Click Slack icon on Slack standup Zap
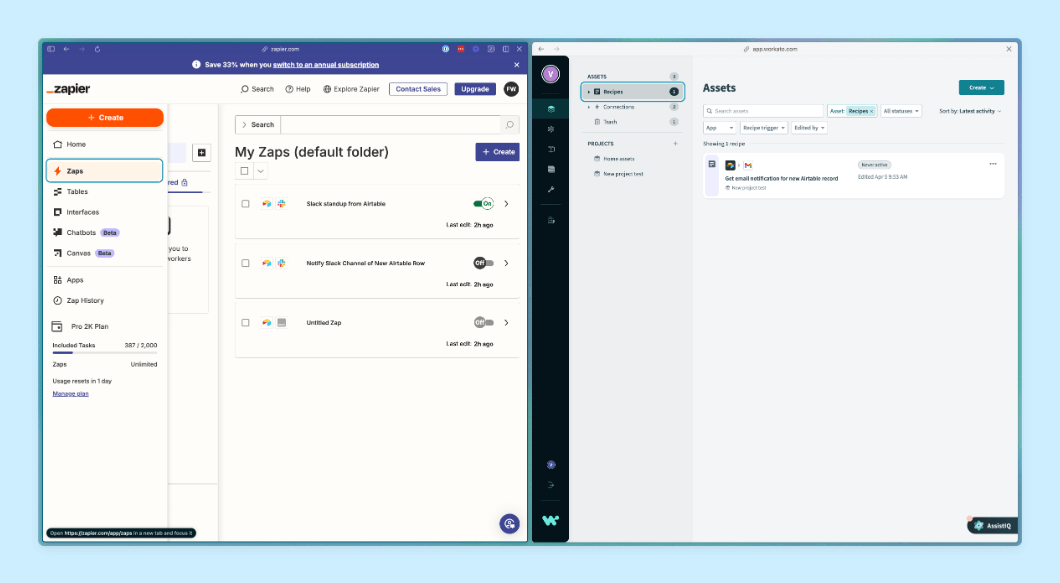 (x=282, y=204)
